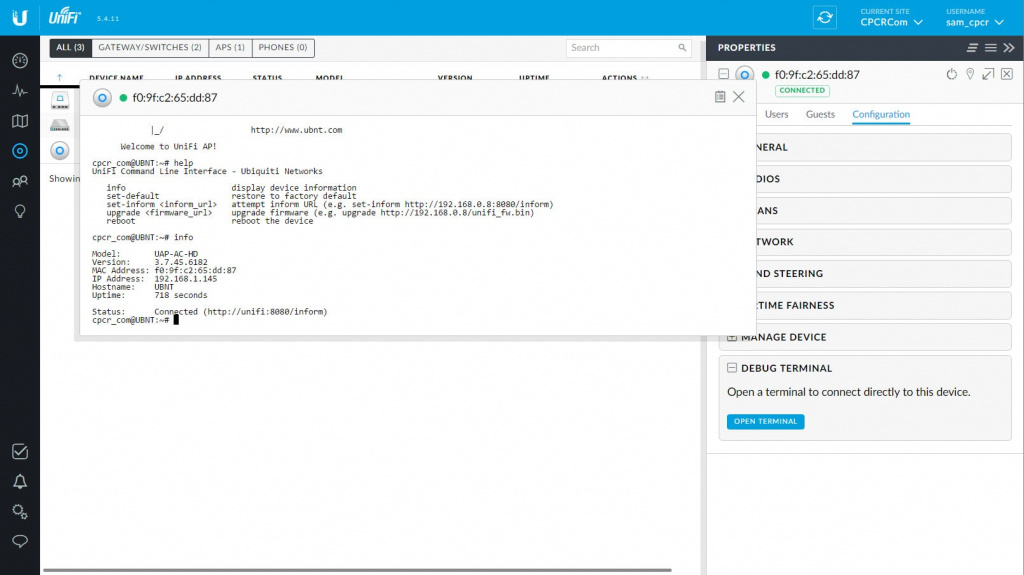Filter devices by APS
1024x575 pixels.
click(230, 47)
